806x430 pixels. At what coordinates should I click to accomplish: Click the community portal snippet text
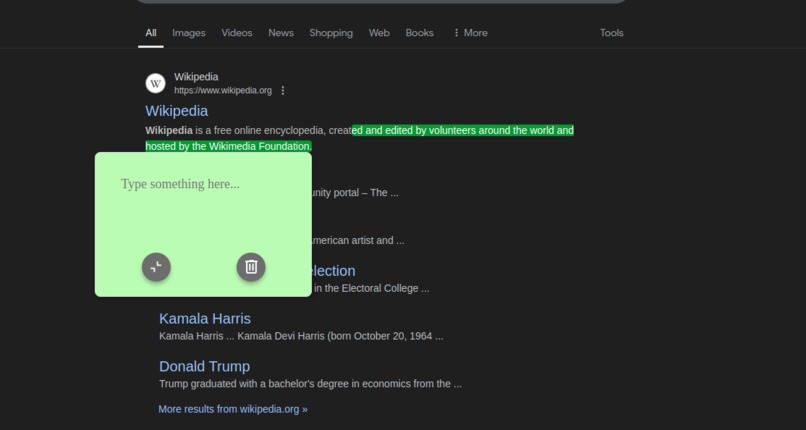[355, 193]
